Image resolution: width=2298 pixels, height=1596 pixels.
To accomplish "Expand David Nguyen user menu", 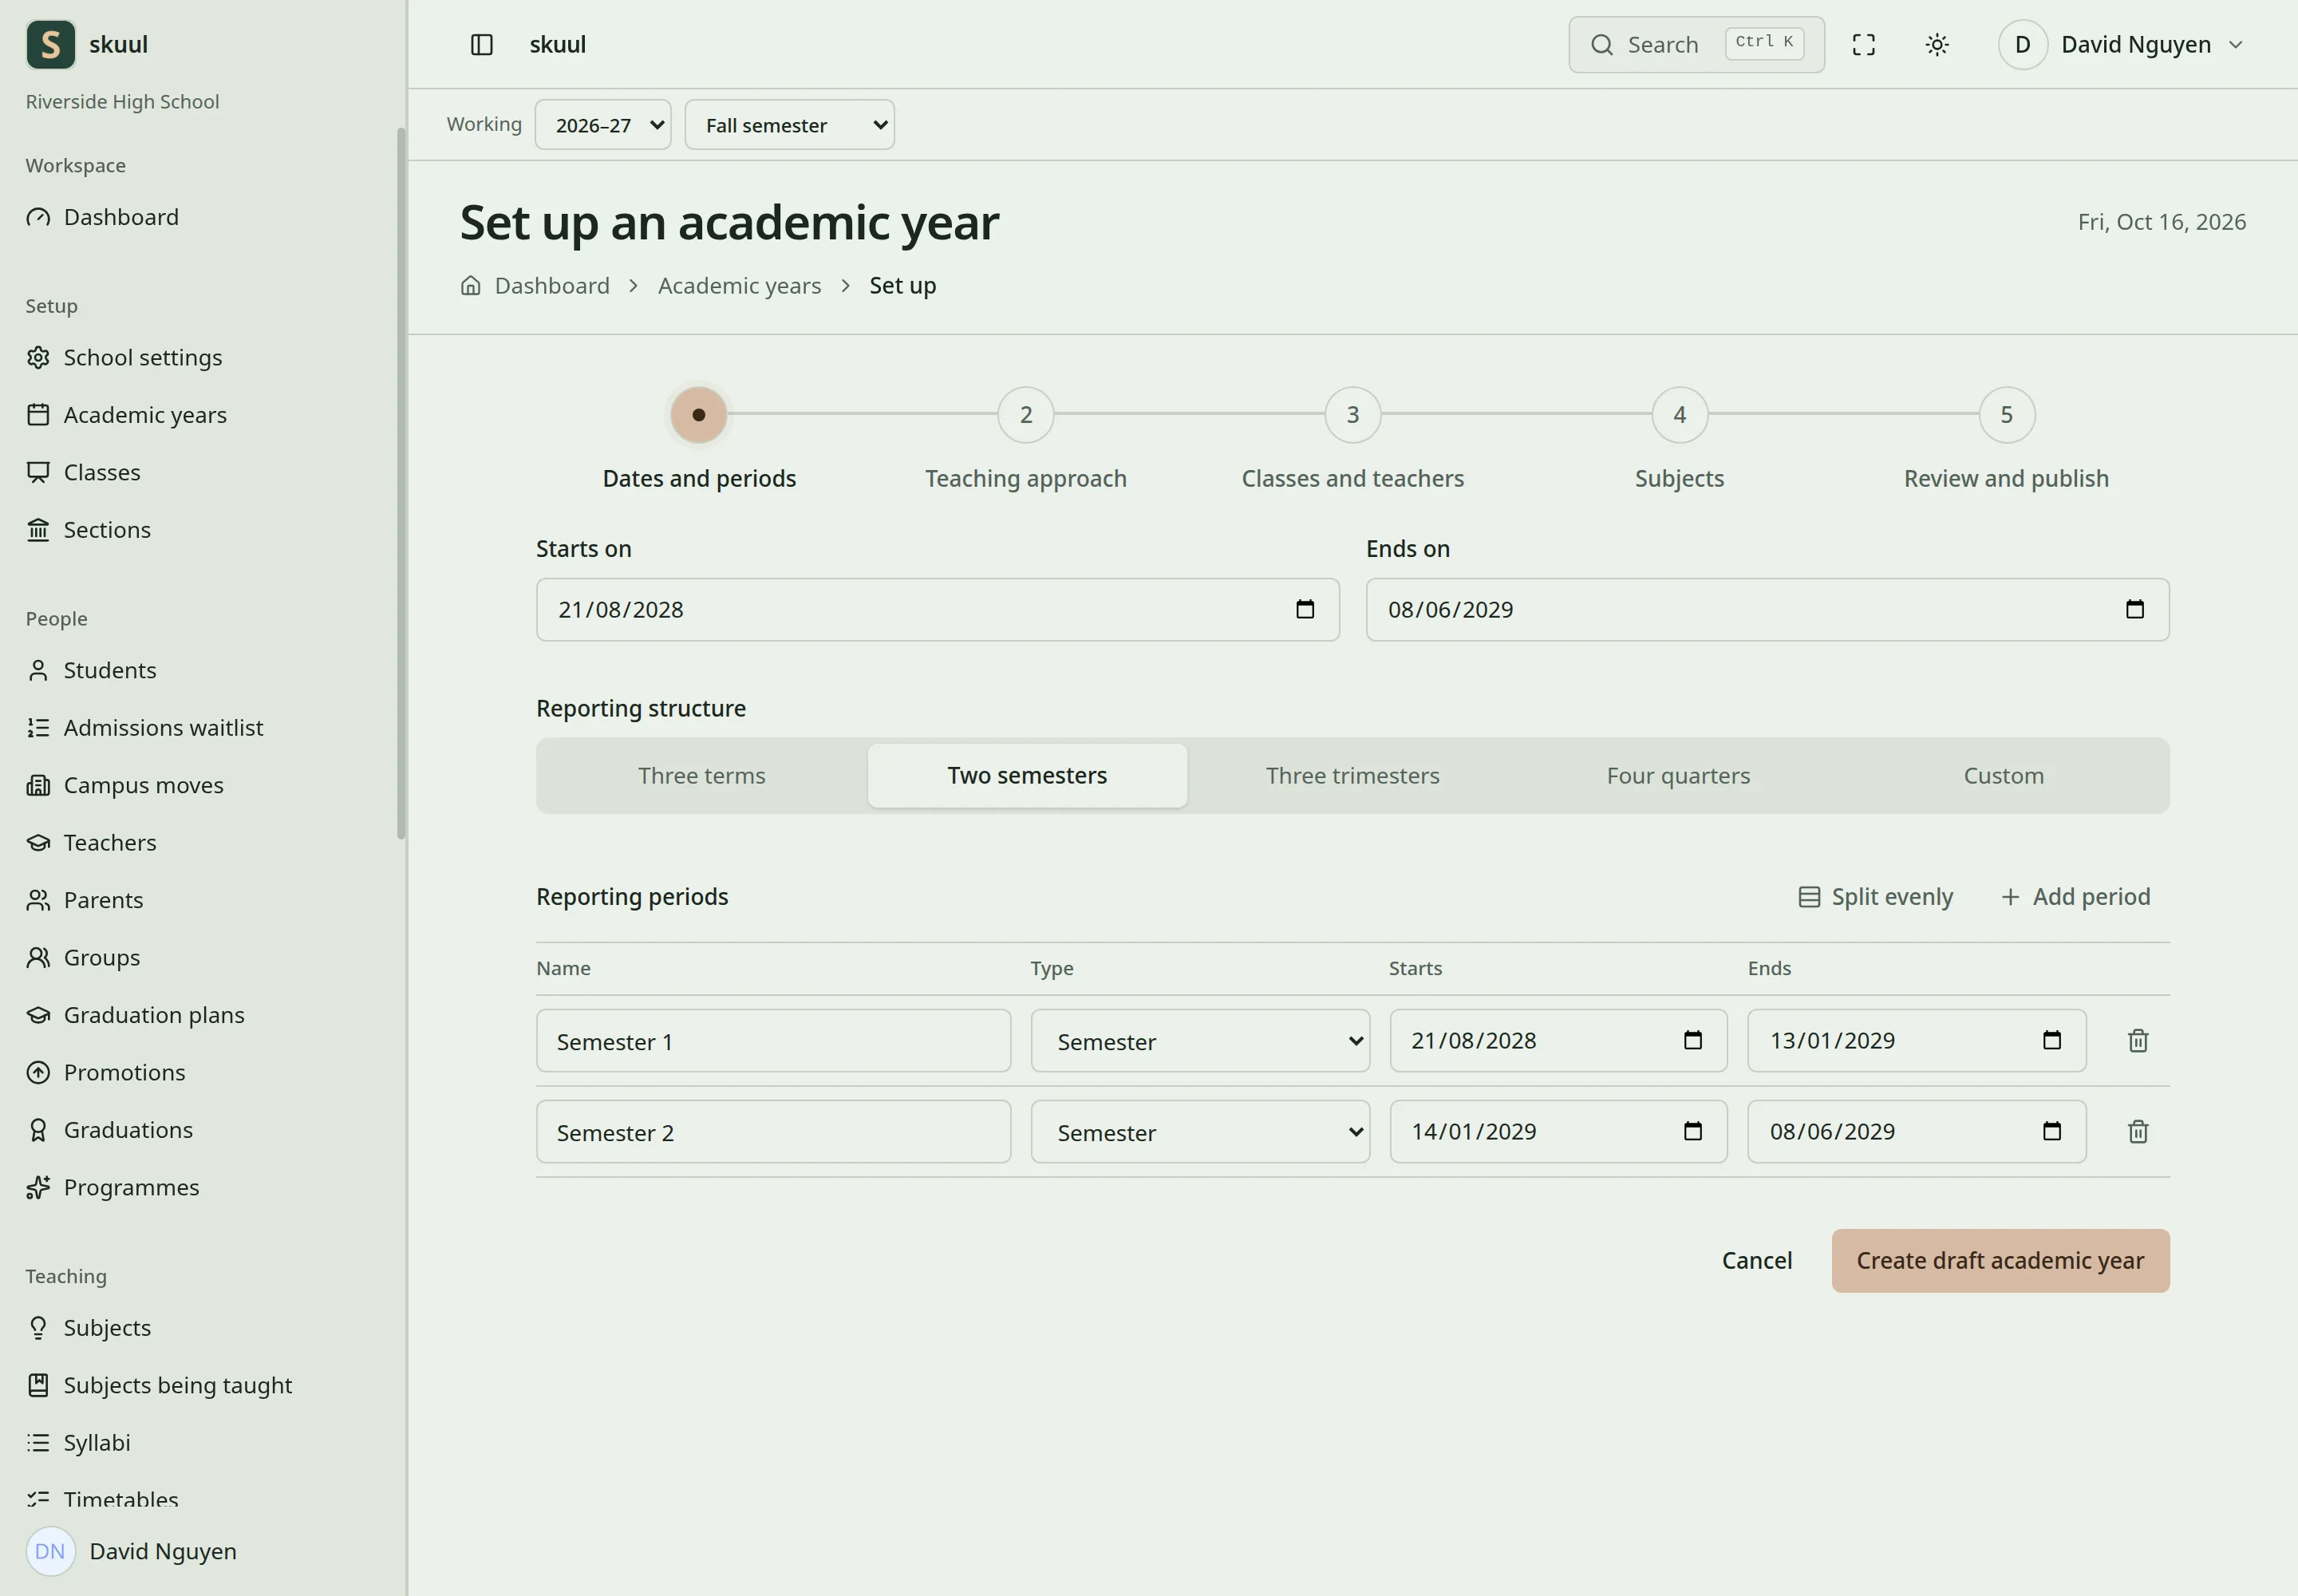I will [2121, 45].
